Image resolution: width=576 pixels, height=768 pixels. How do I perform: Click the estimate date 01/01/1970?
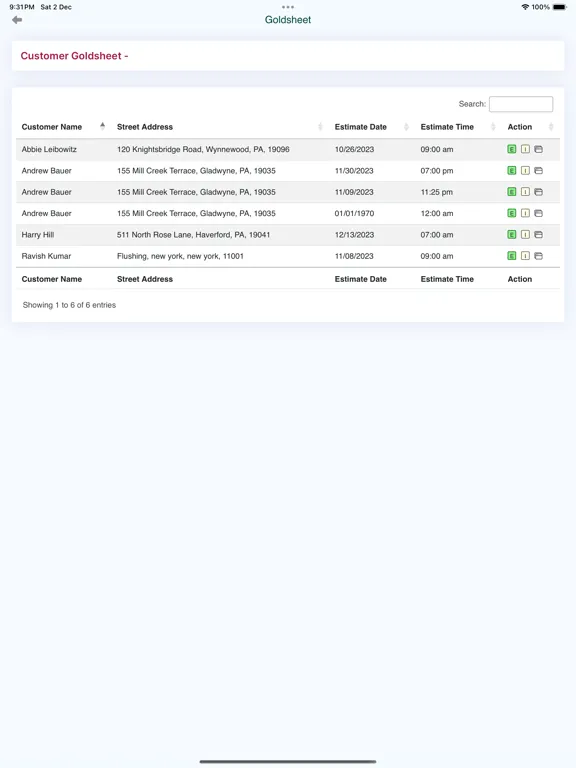pyautogui.click(x=355, y=213)
